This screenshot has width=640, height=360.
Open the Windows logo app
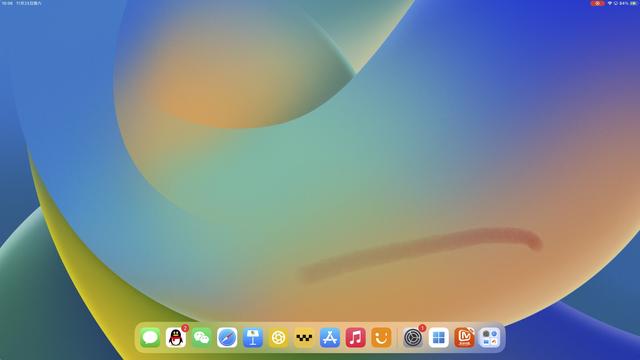(439, 338)
